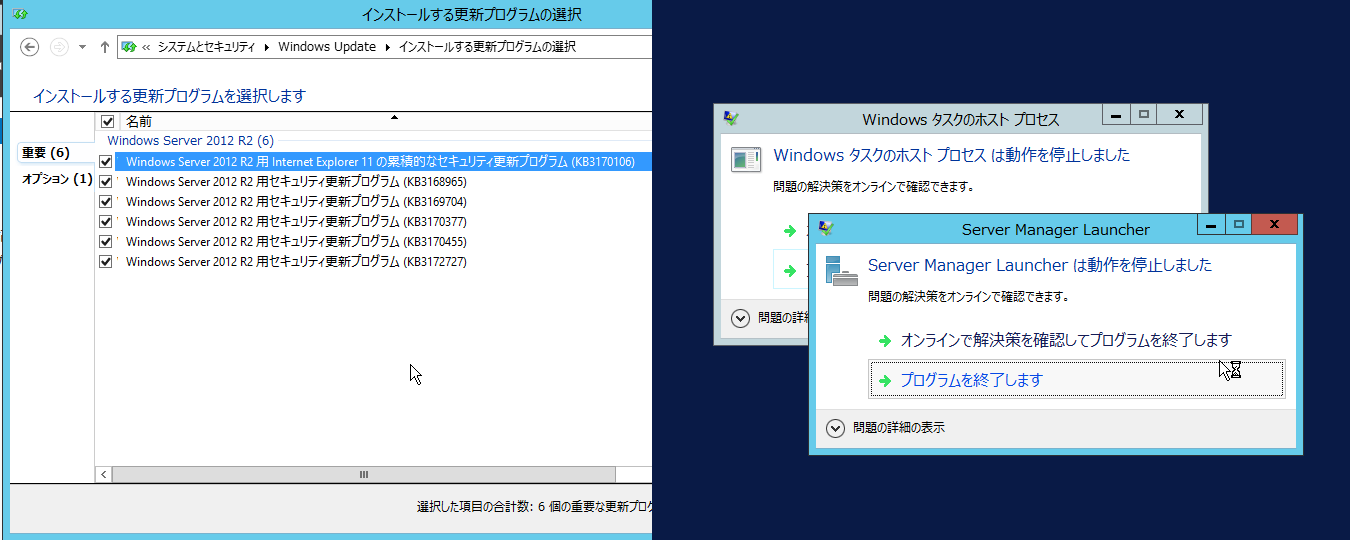Click インストールする更新プログラムの選択 breadcrumb segment
Viewport: 1350px width, 540px height.
(487, 47)
